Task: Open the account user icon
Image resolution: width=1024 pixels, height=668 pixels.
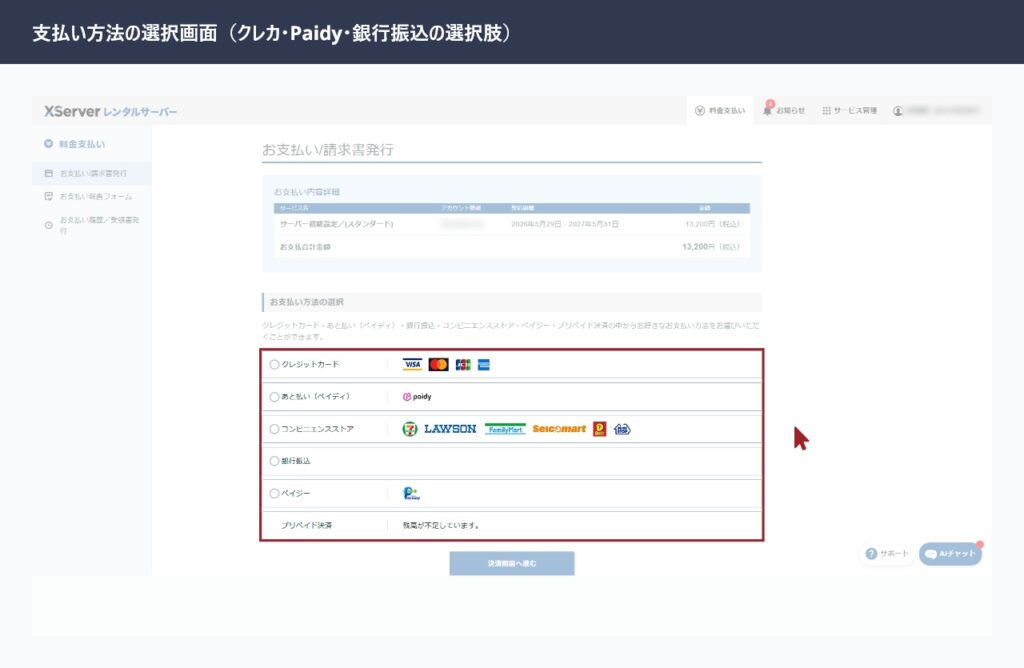Action: pyautogui.click(x=898, y=110)
